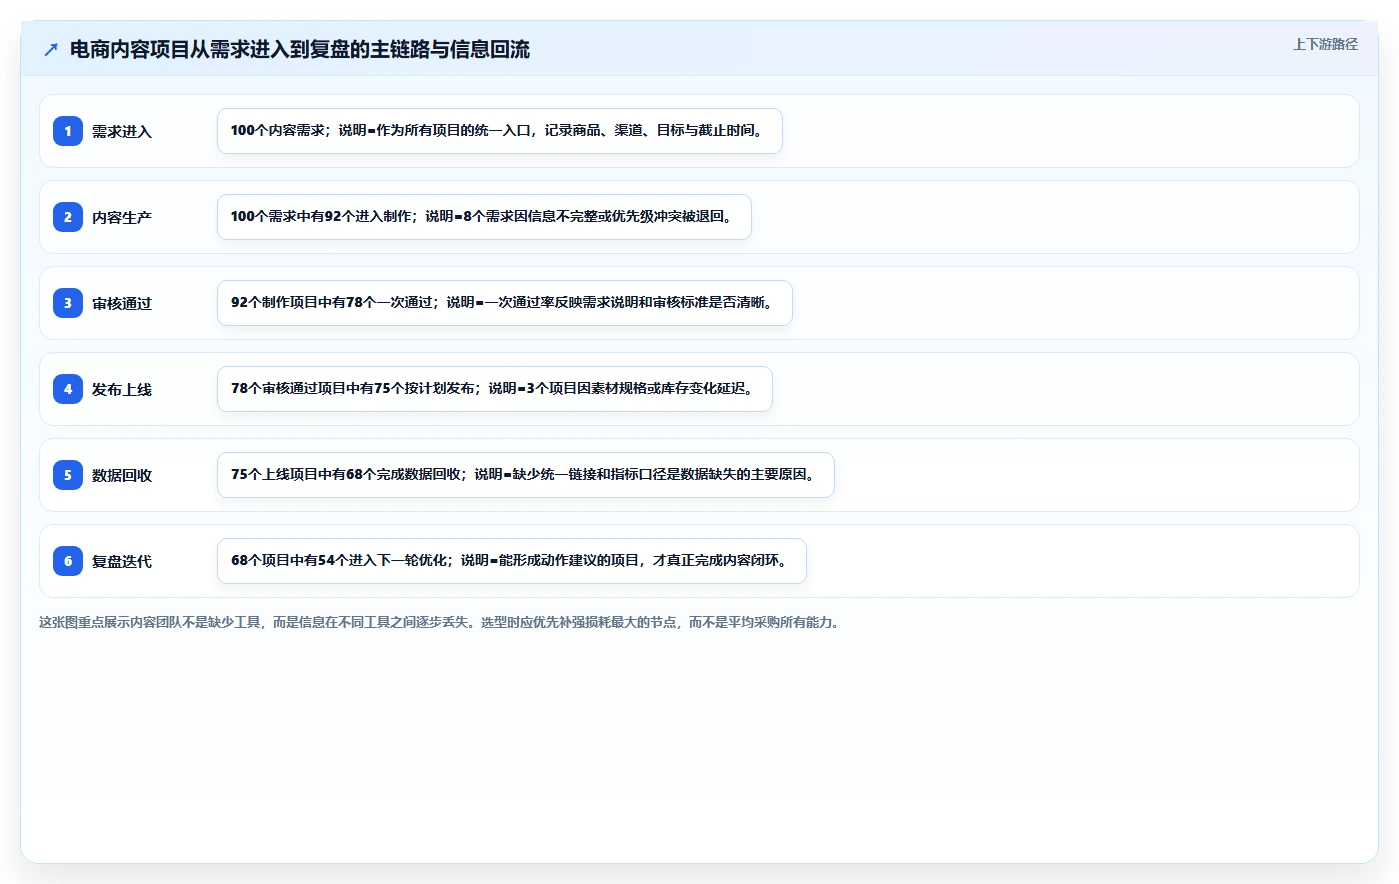Click the title 电商内容项目从需求进入到复盘的主链路与信息回流
The width and height of the screenshot is (1399, 884).
coord(300,49)
